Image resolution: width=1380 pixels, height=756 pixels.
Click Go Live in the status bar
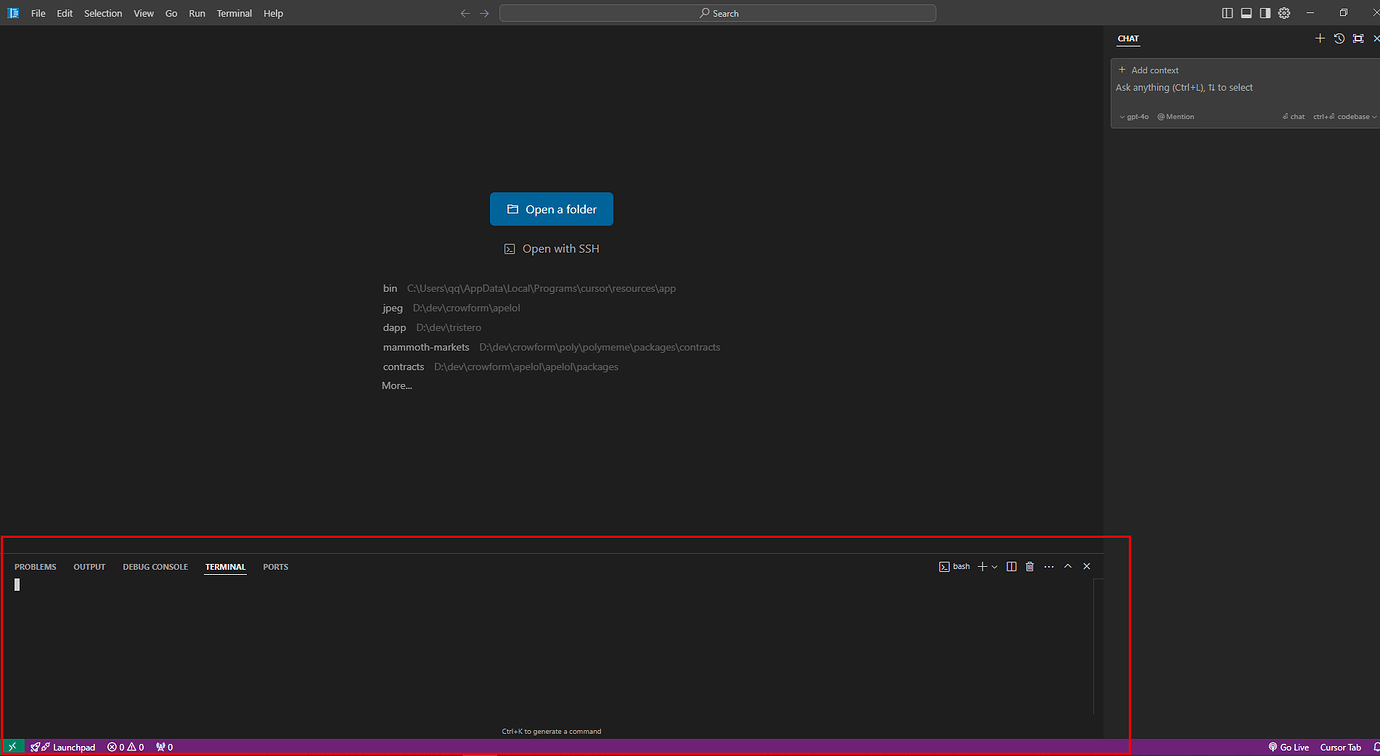[1288, 747]
